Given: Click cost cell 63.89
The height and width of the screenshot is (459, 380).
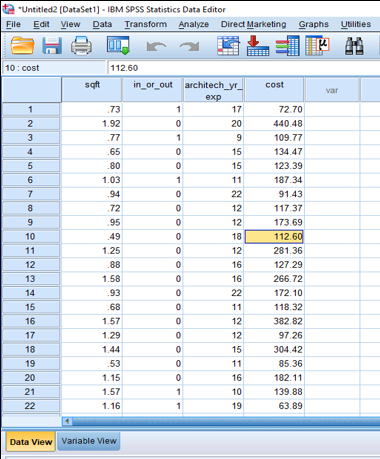Looking at the screenshot, I should coord(274,406).
